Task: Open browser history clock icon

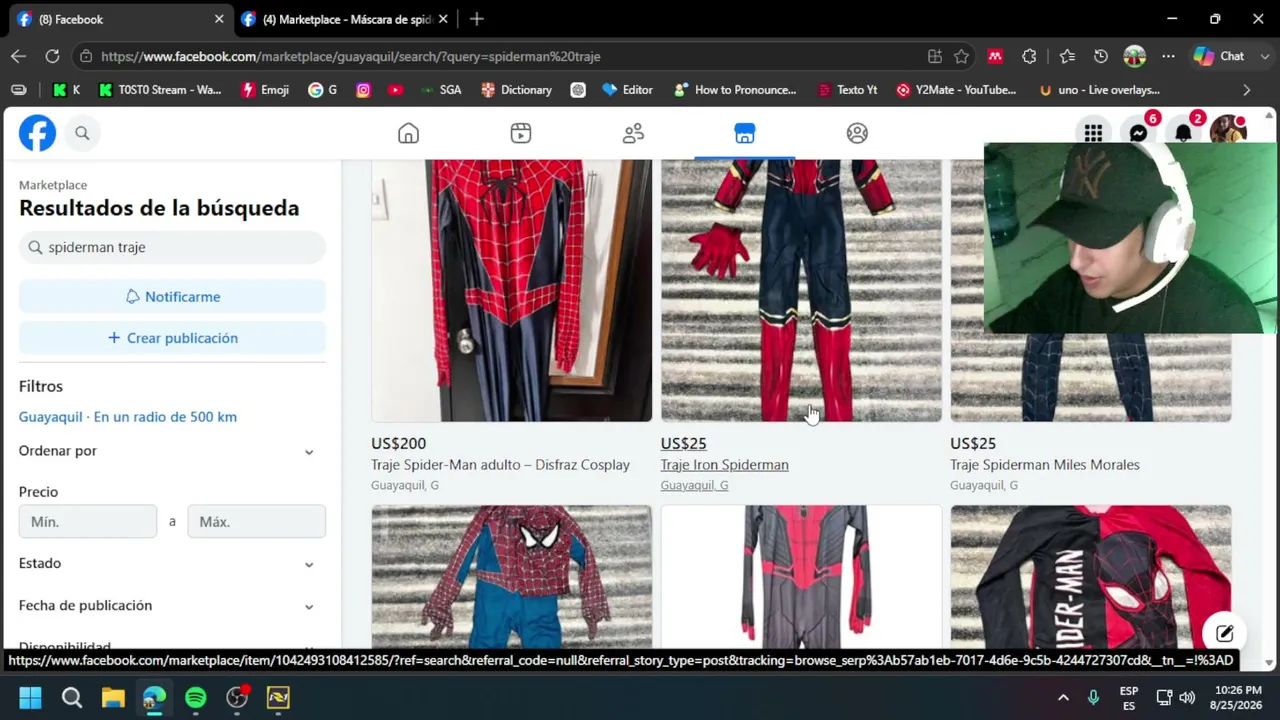Action: [1101, 57]
